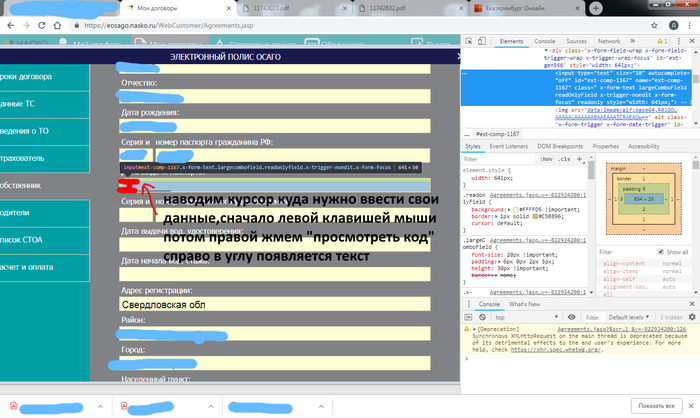Viewport: 700px width, 418px height.
Task: Close the console drawer with the X
Action: pos(691,303)
